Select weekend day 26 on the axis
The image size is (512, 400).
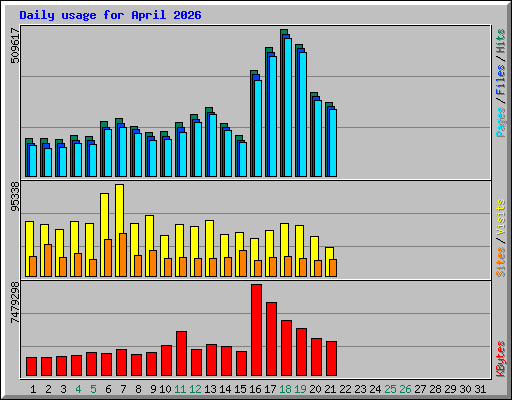405,389
